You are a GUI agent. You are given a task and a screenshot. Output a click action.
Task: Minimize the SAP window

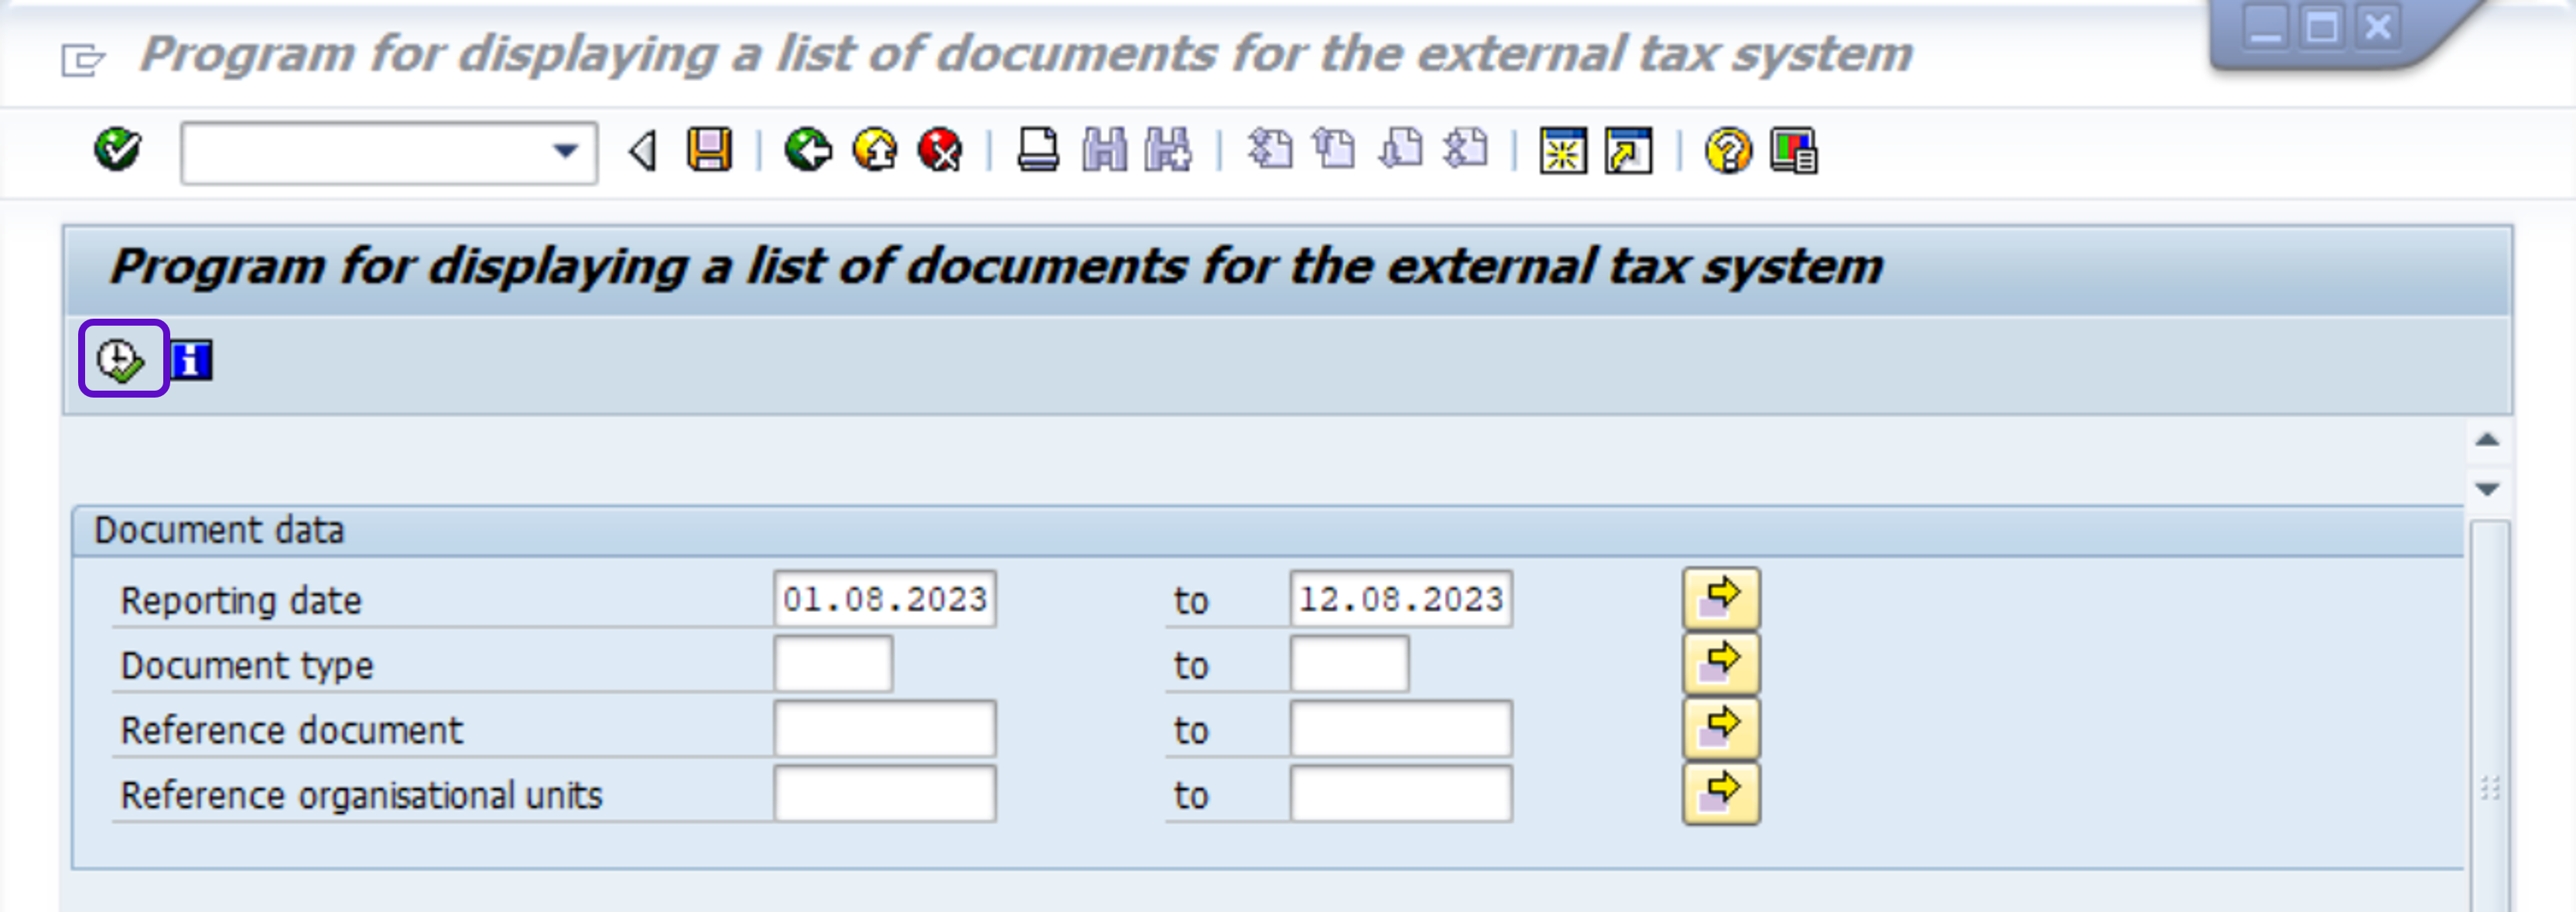(x=2265, y=27)
